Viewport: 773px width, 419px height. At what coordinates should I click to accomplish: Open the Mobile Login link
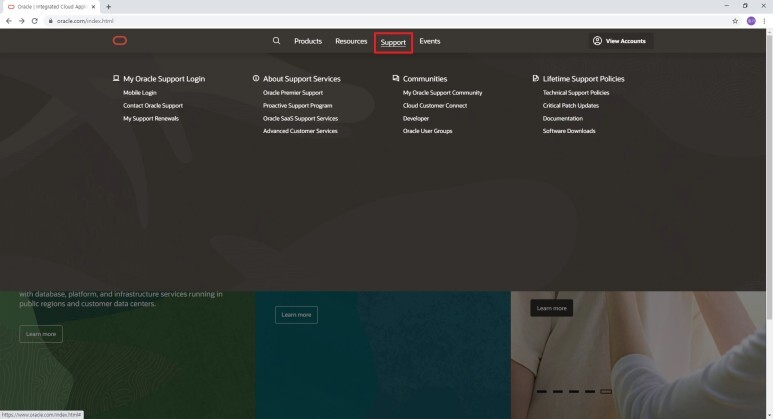140,93
